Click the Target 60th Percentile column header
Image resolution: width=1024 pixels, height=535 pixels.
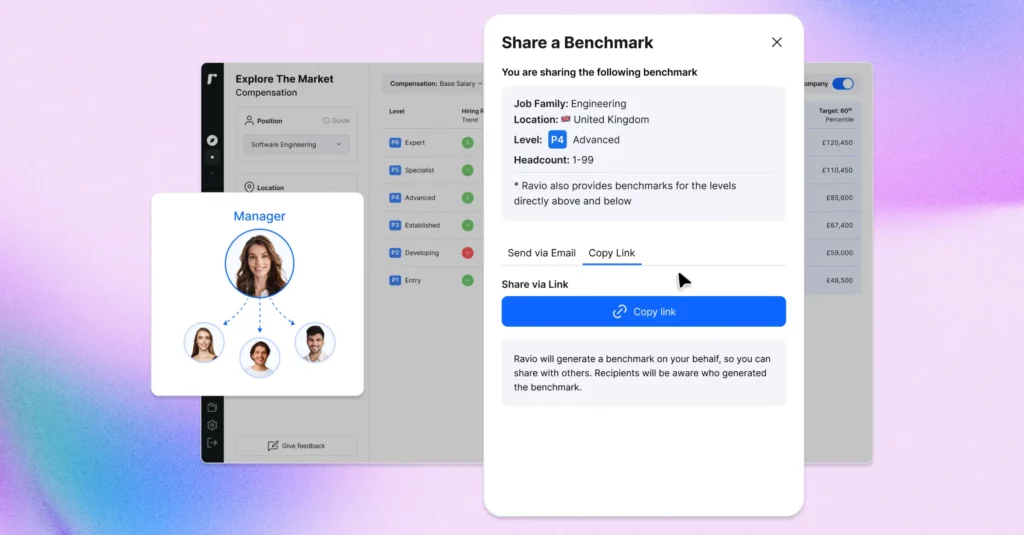point(836,115)
